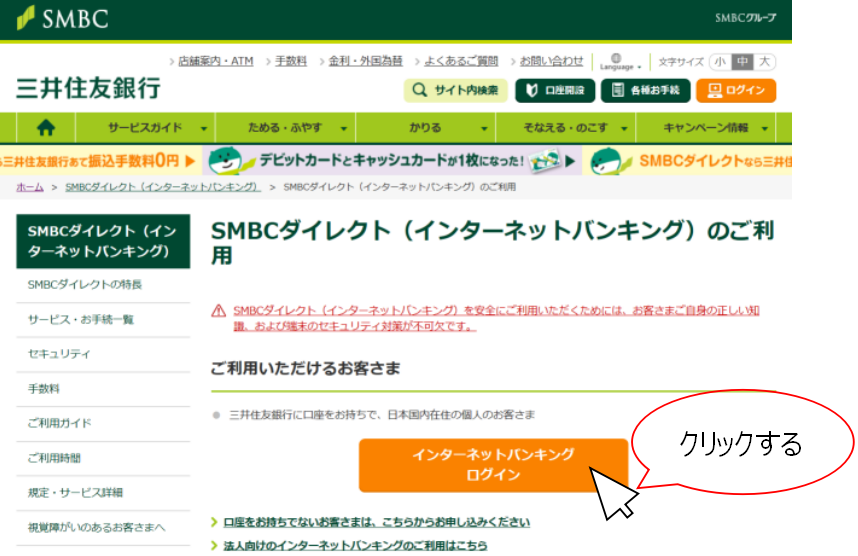Expand the そなえる・のこす menu
Viewport: 858px width, 556px height.
coord(566,128)
